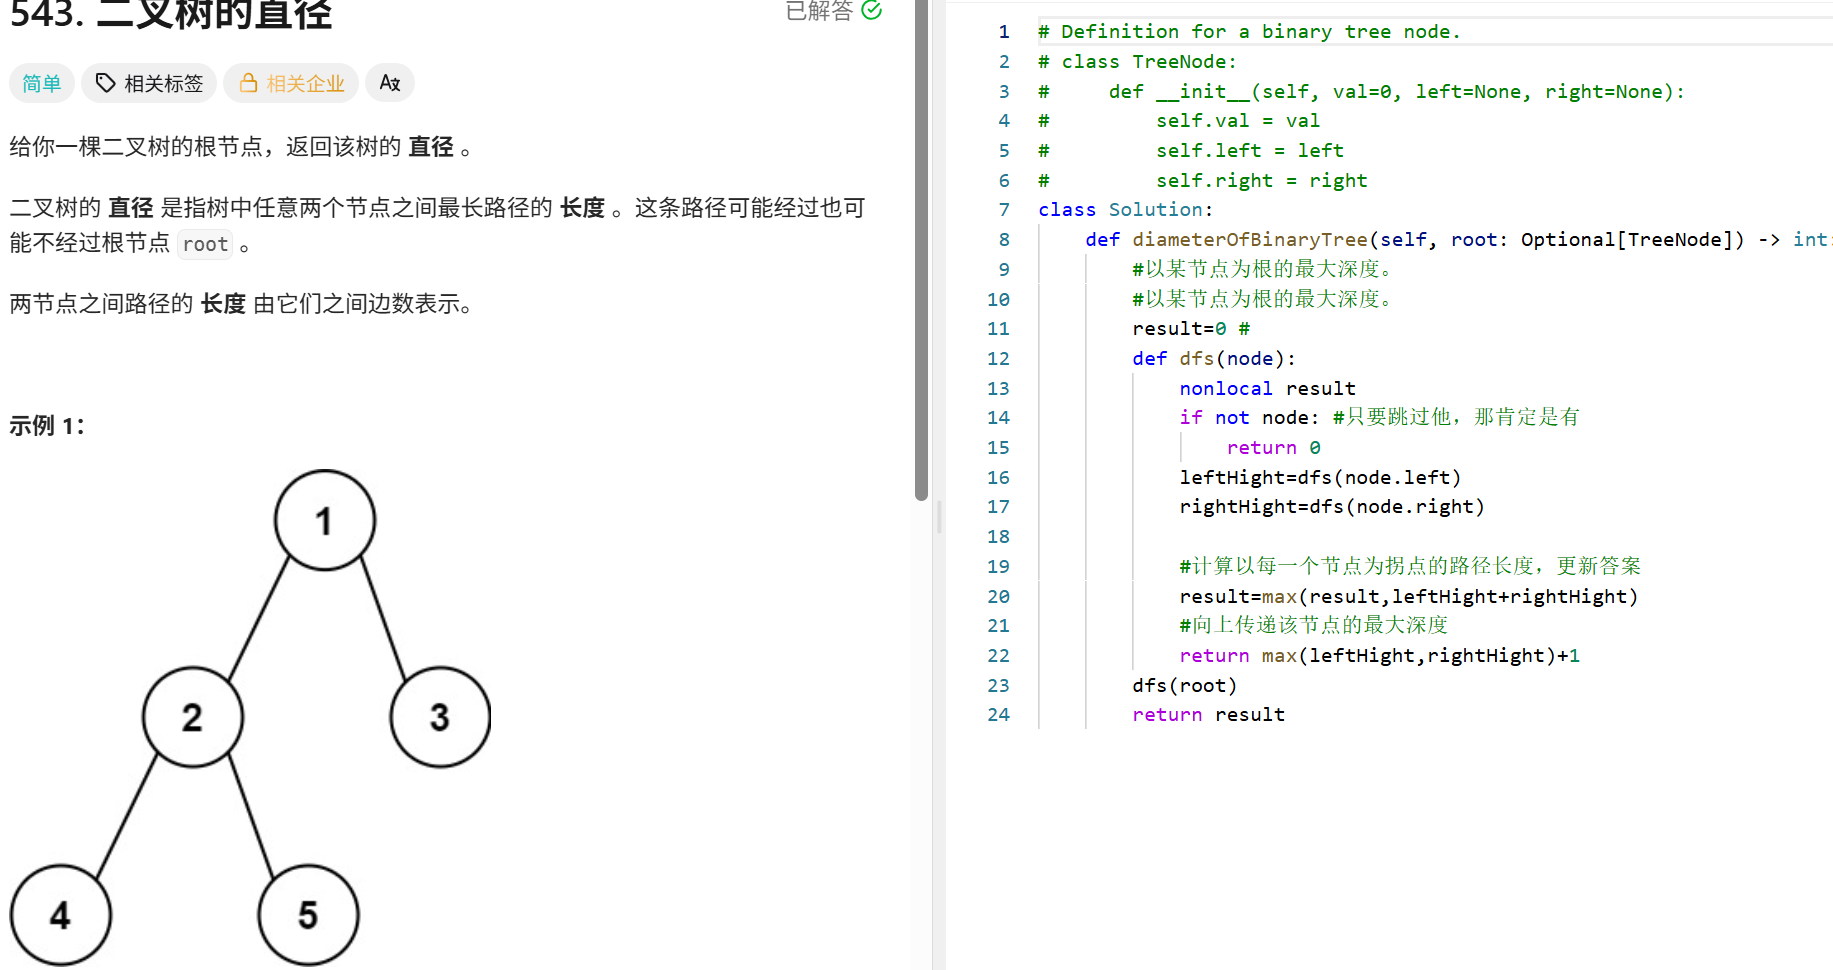Click the self.right = right comment line
The image size is (1833, 970).
pyautogui.click(x=1202, y=181)
